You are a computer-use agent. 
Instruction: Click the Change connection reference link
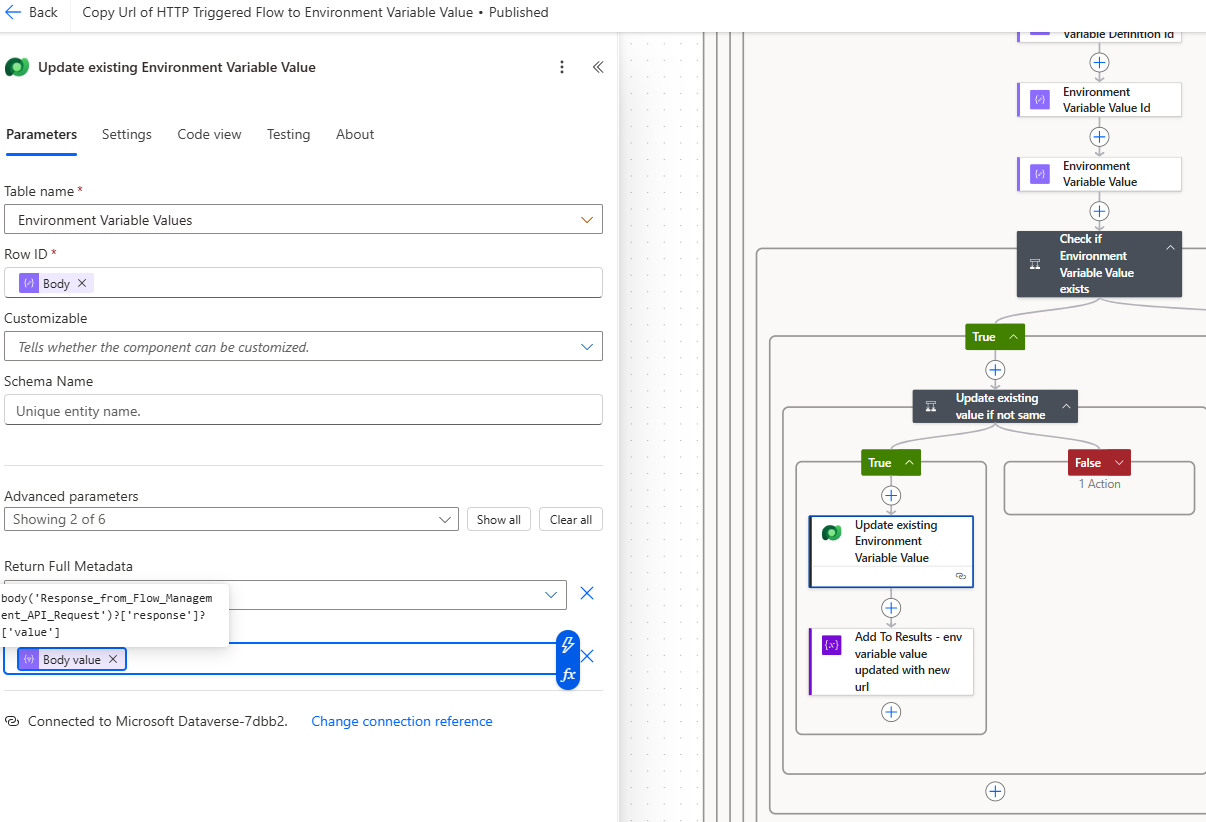coord(401,721)
